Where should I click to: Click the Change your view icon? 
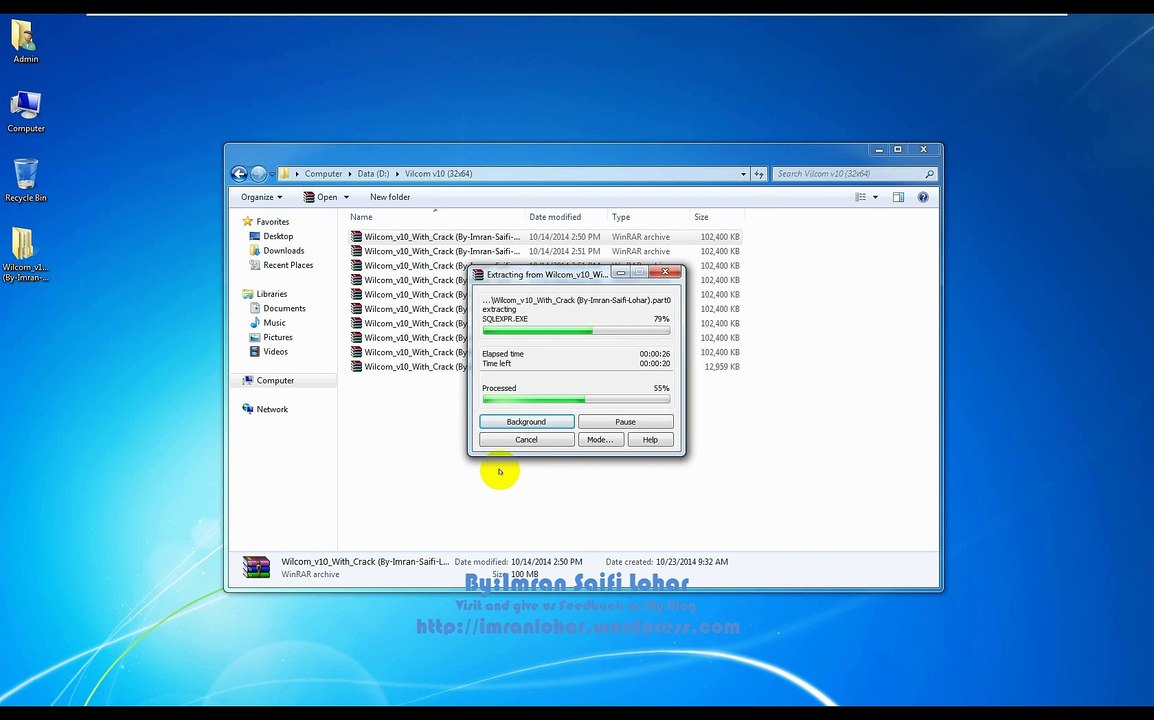(860, 197)
